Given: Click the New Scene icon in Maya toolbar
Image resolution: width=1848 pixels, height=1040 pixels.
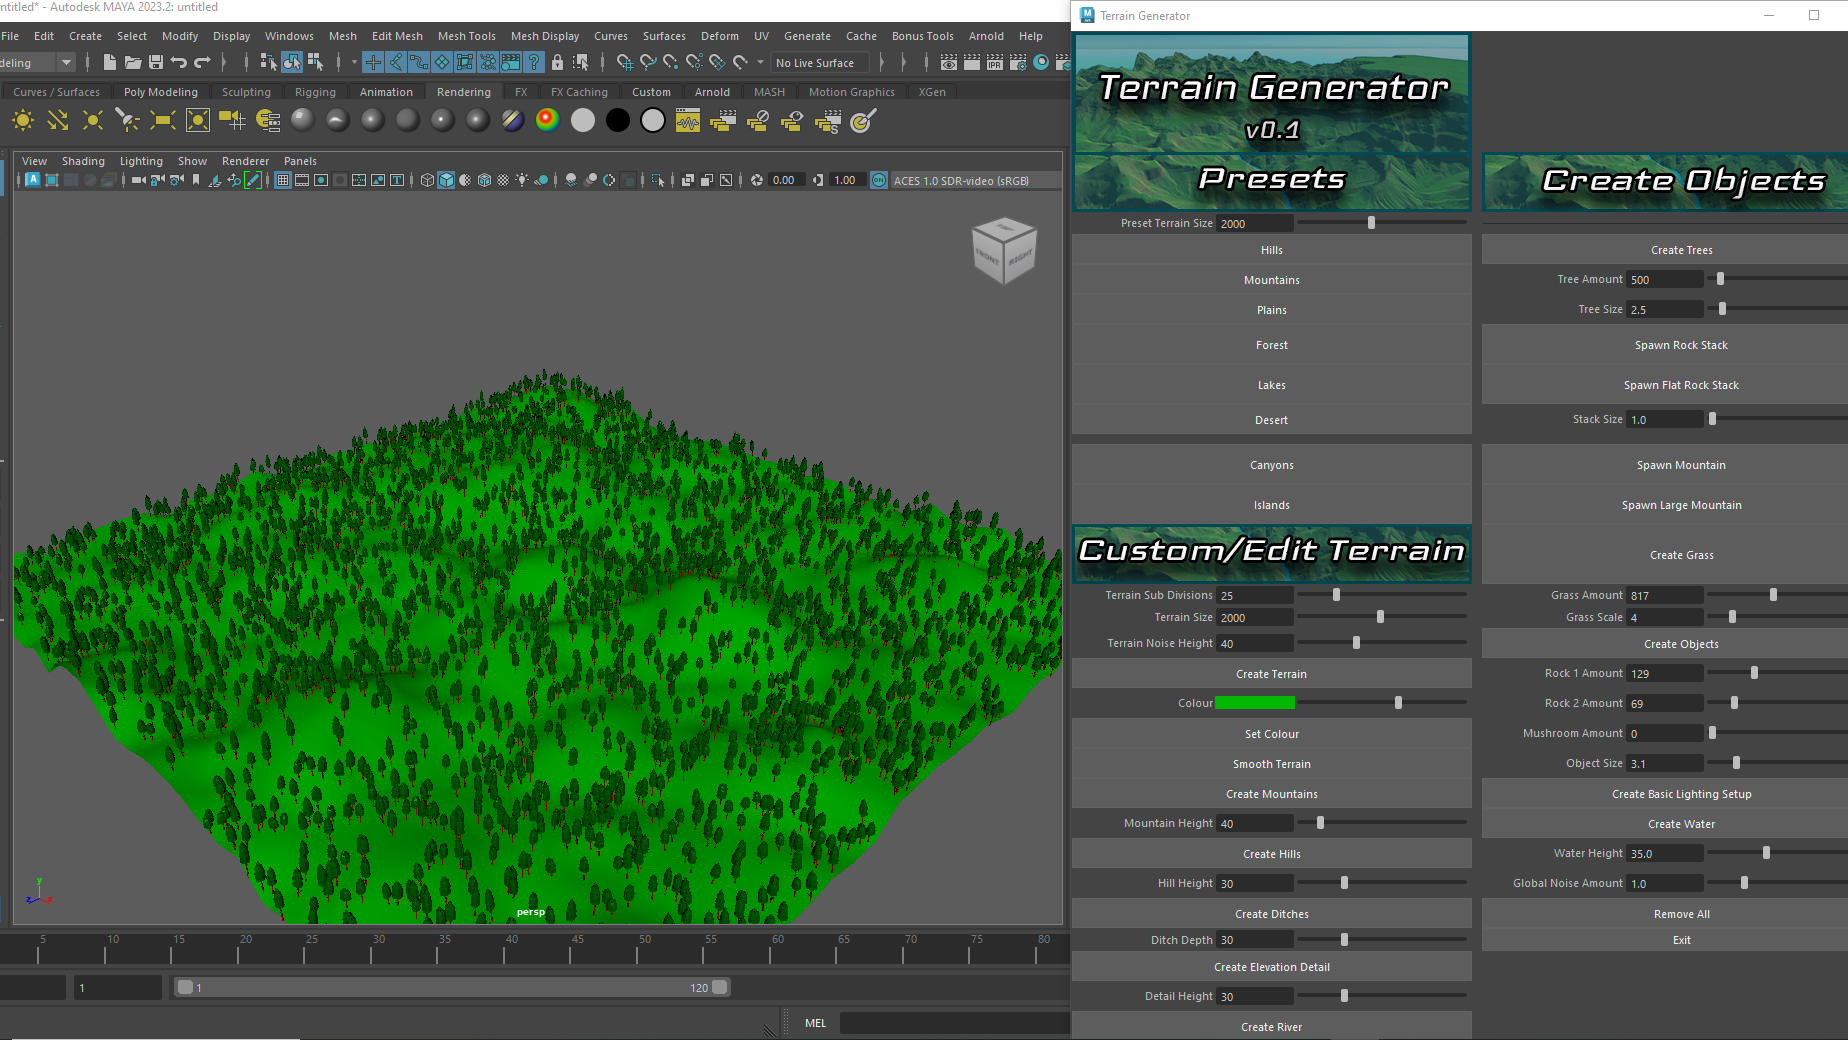Looking at the screenshot, I should (x=110, y=62).
